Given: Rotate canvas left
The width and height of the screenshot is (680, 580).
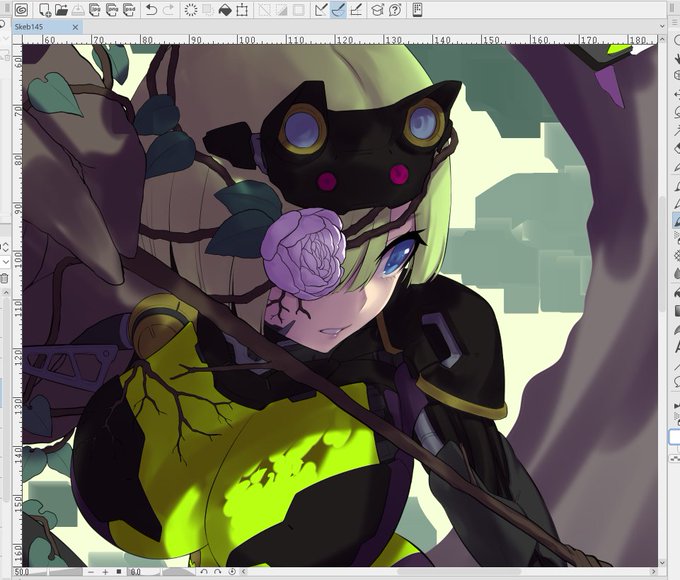Looking at the screenshot, I should click(204, 572).
